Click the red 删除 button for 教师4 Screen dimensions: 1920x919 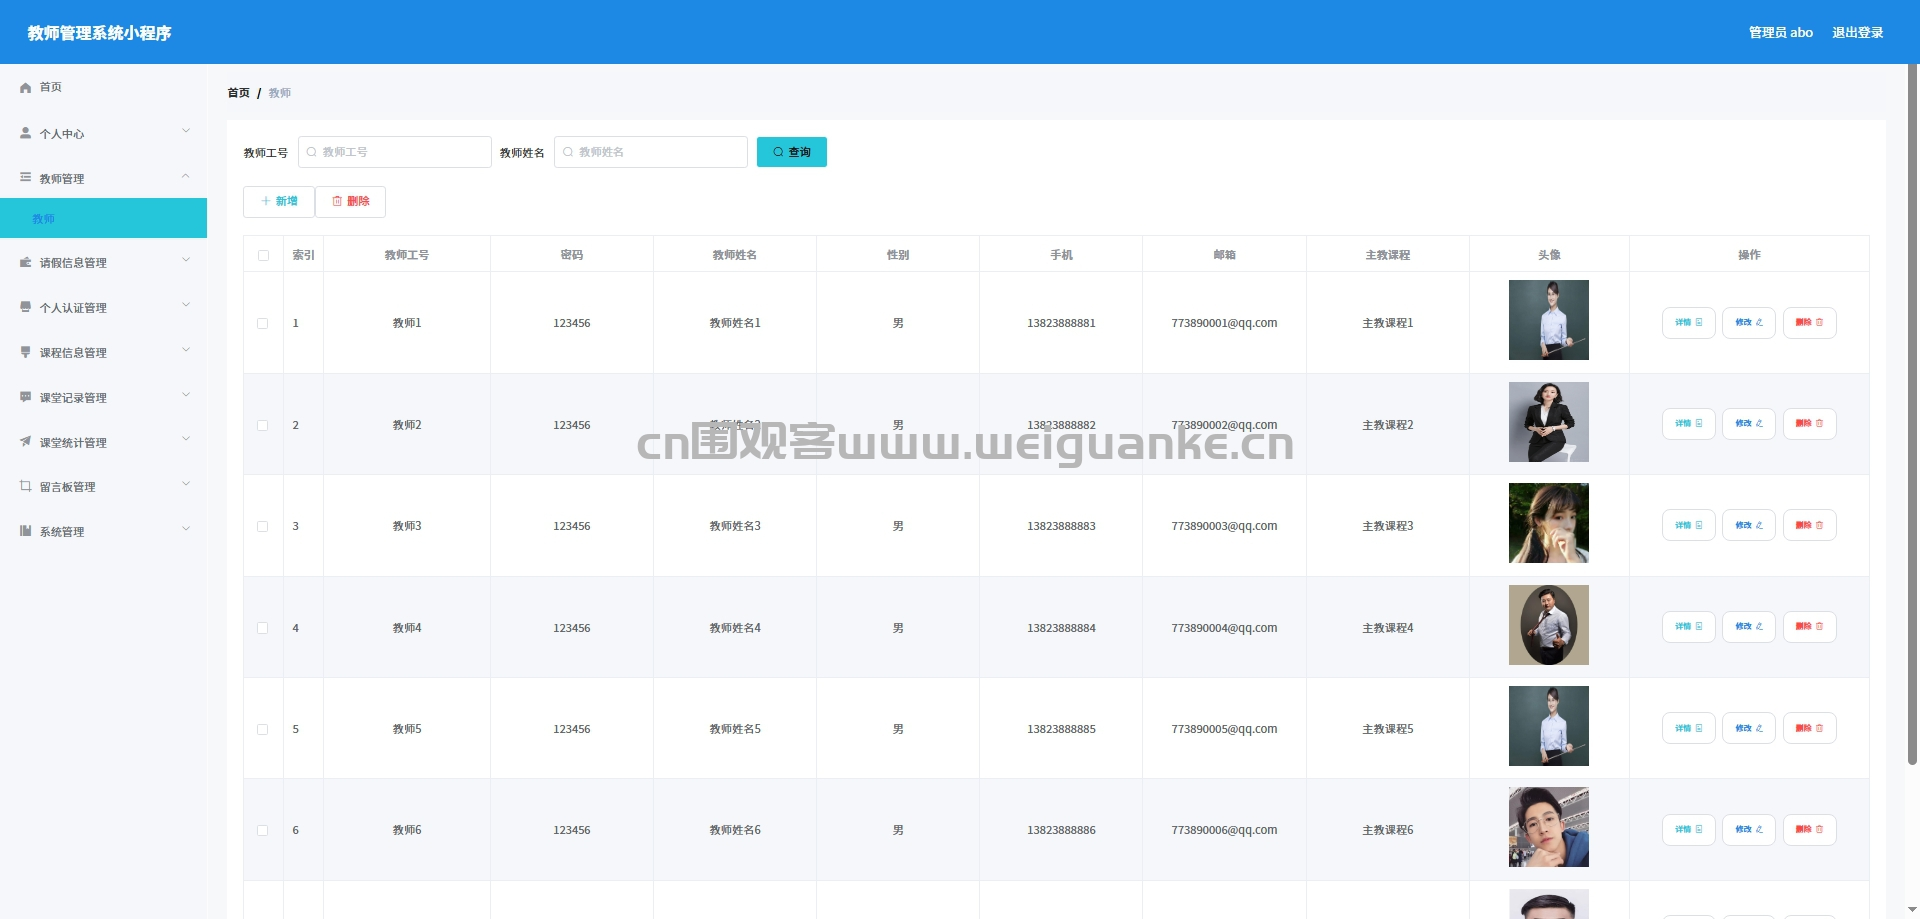[1809, 627]
